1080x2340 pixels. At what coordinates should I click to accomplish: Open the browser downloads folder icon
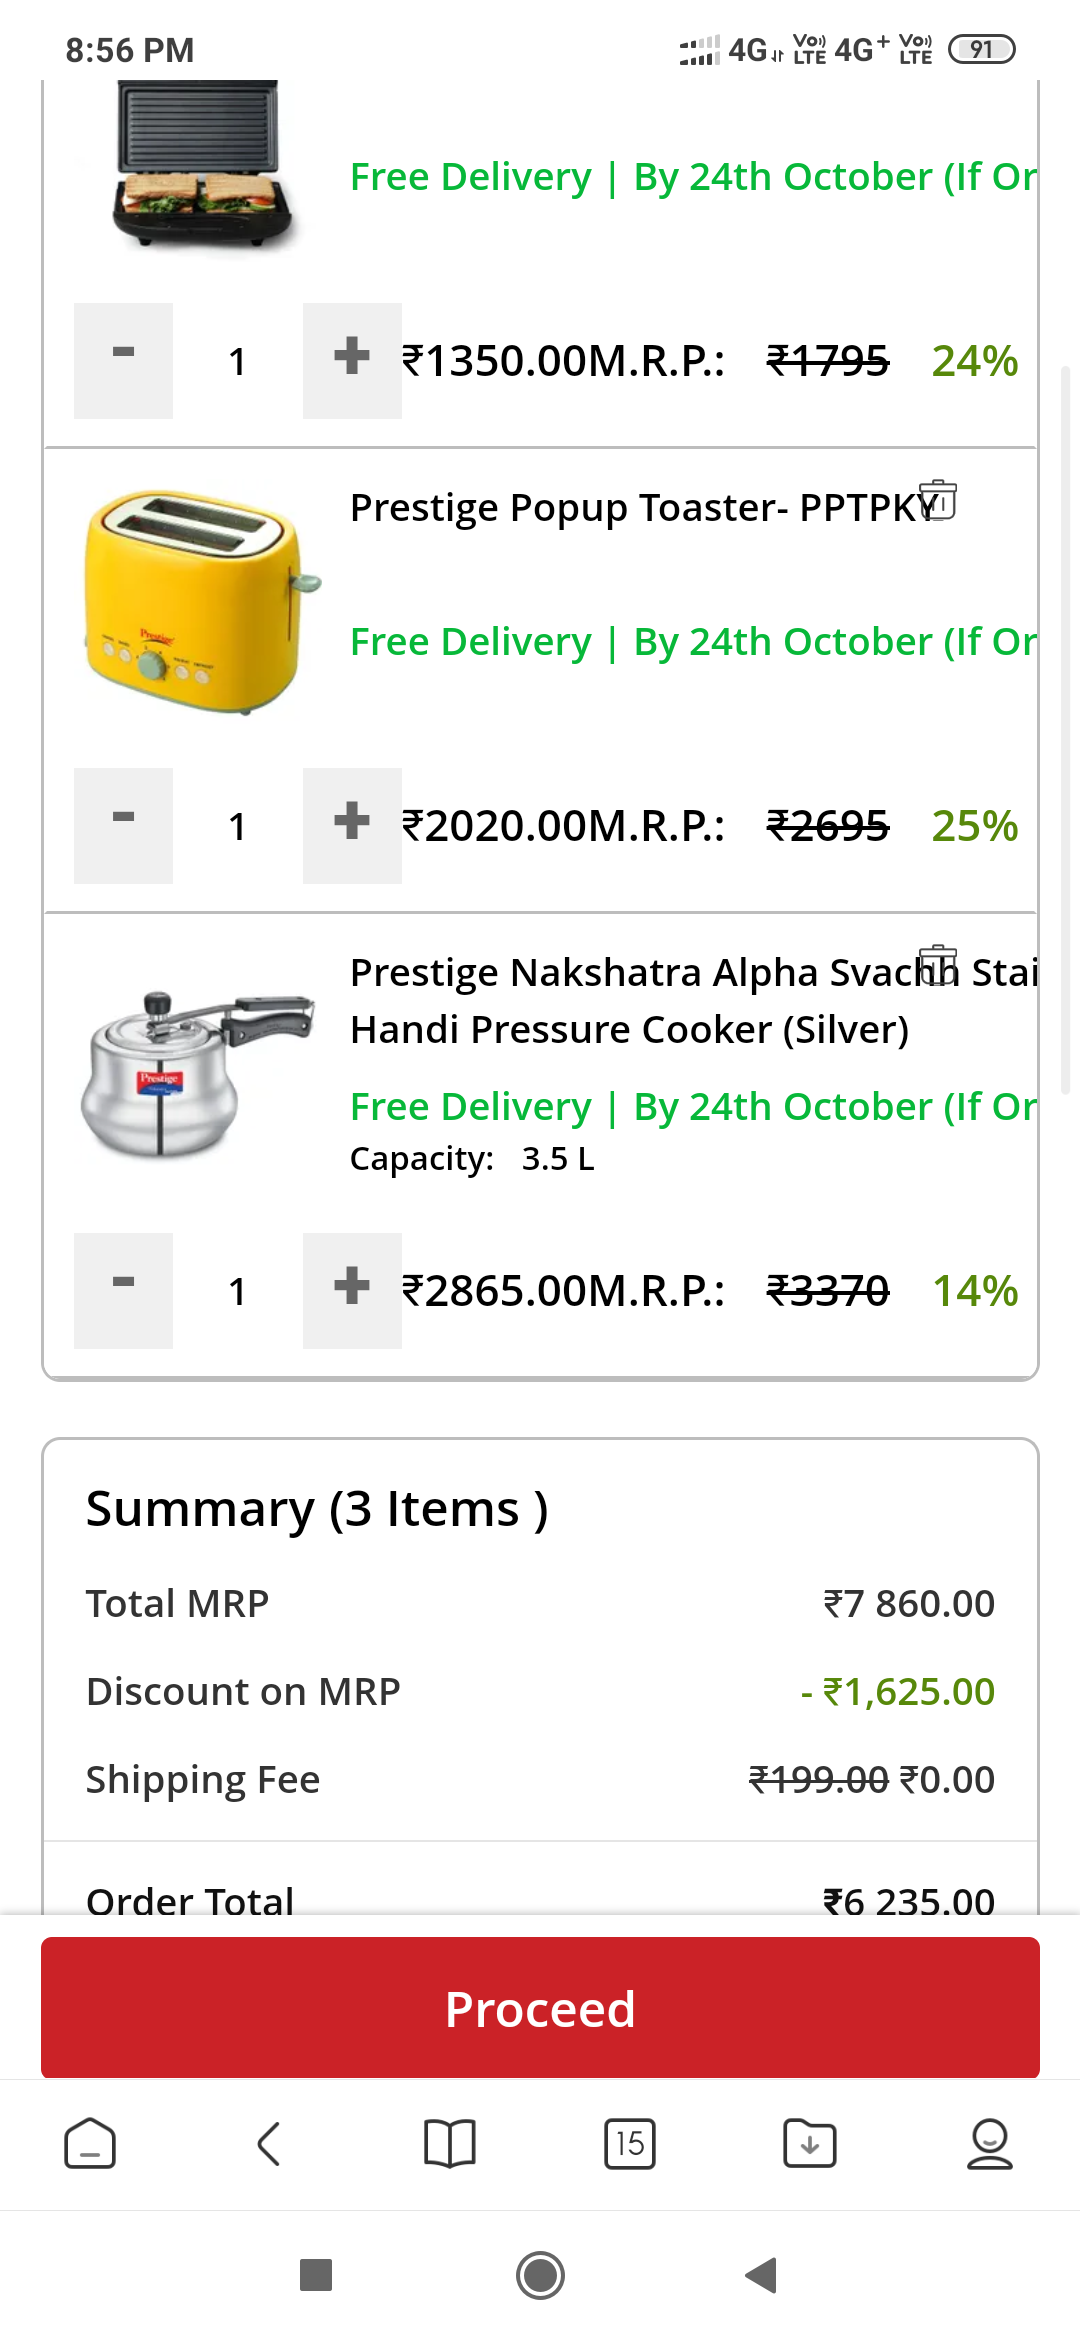810,2144
